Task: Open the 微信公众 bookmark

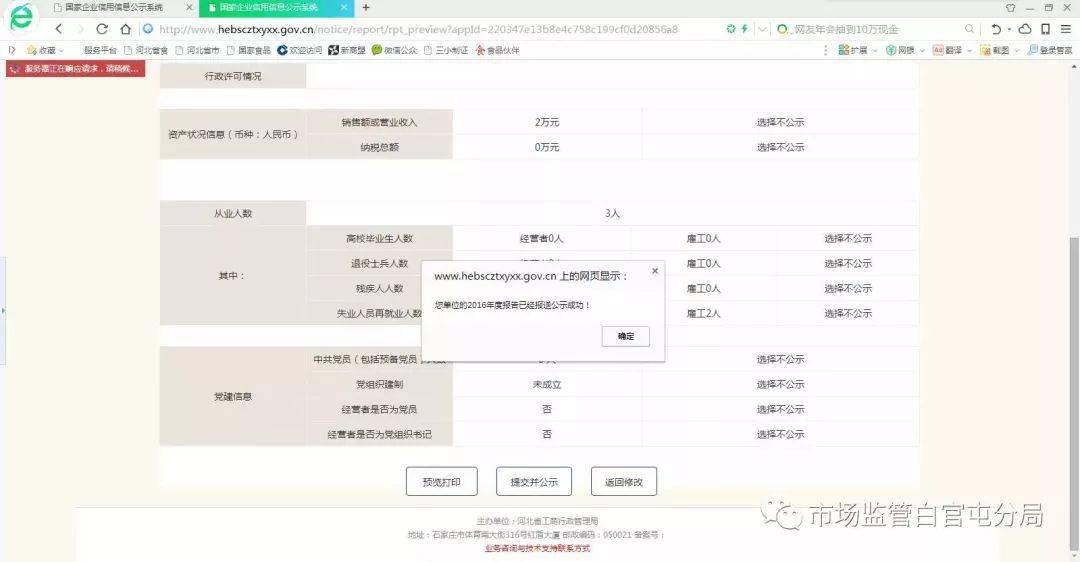Action: coord(395,50)
